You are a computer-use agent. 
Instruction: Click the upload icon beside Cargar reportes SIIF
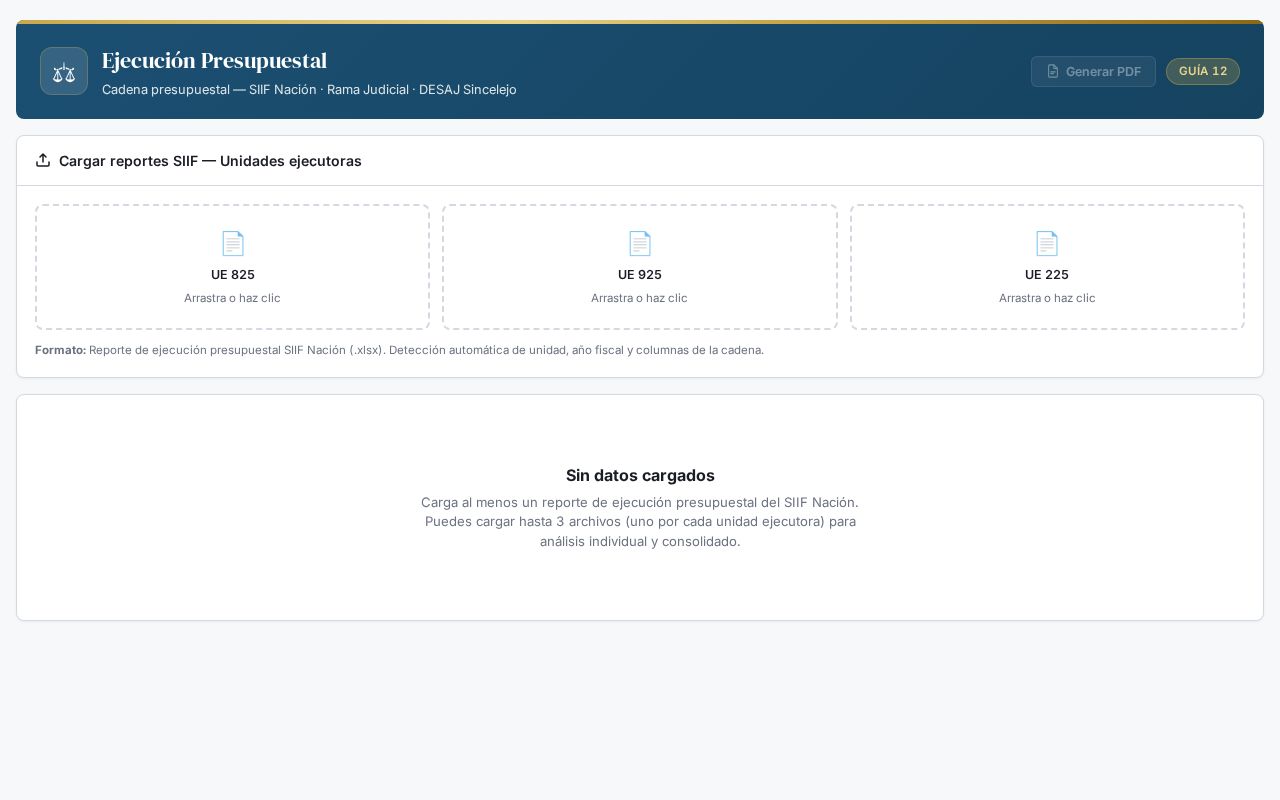coord(43,160)
